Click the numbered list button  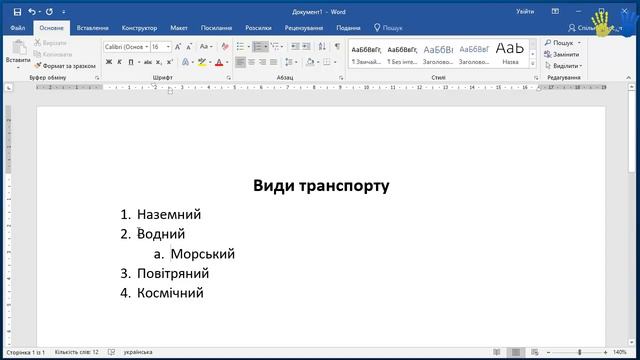[257, 47]
